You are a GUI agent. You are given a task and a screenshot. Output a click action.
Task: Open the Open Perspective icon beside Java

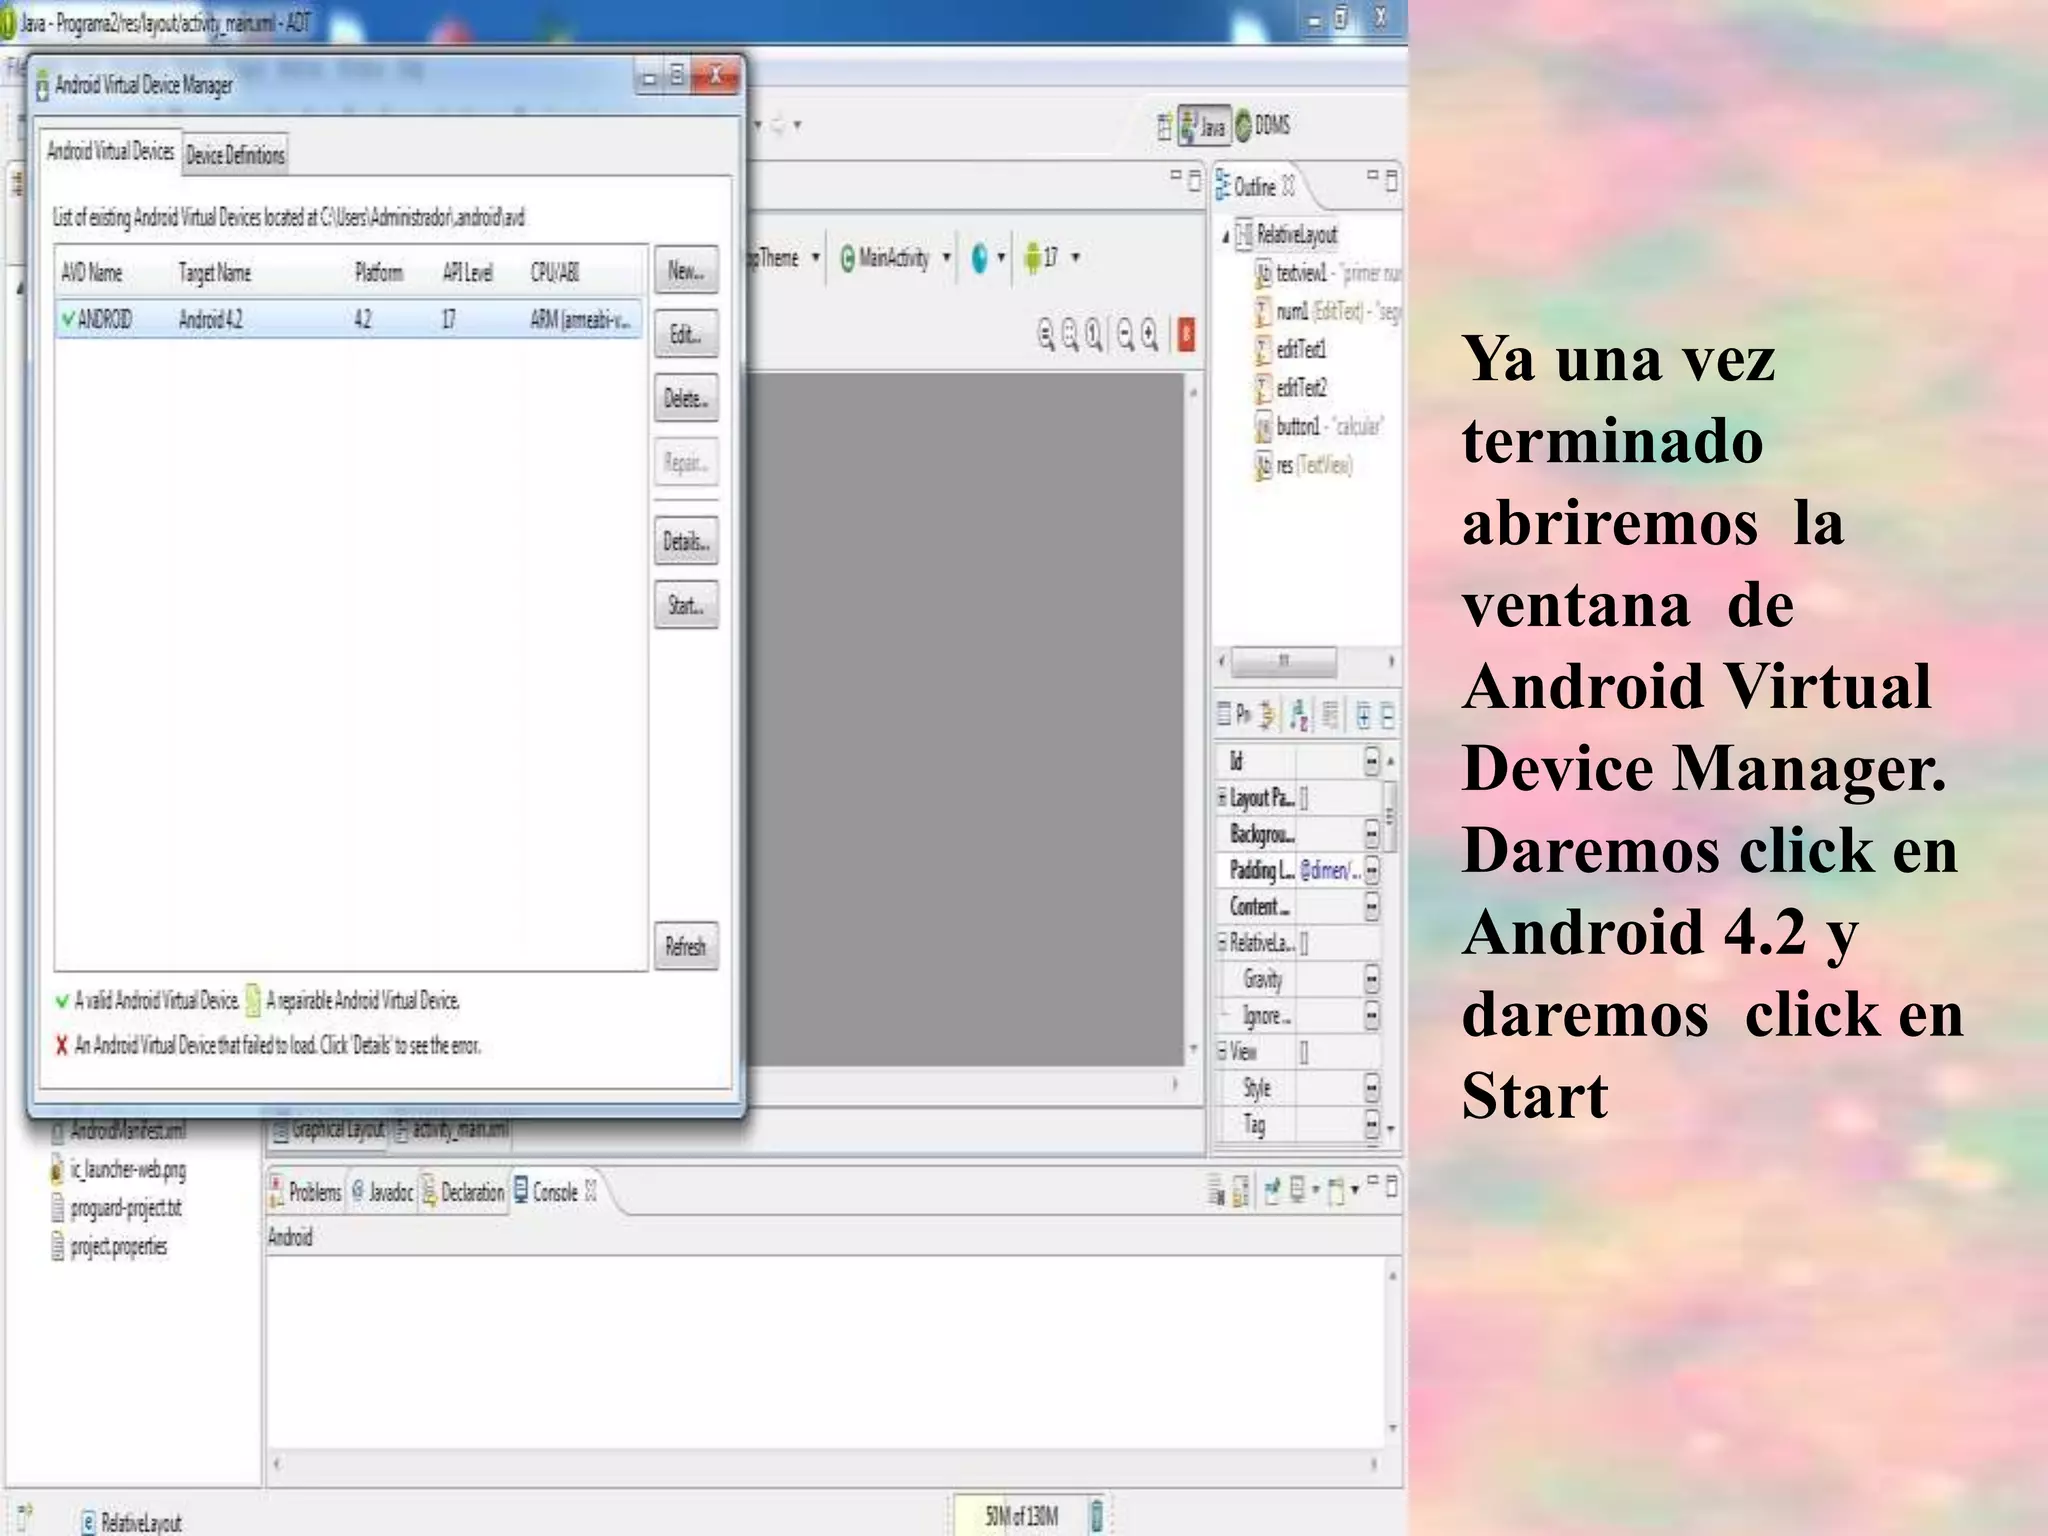[x=1164, y=126]
